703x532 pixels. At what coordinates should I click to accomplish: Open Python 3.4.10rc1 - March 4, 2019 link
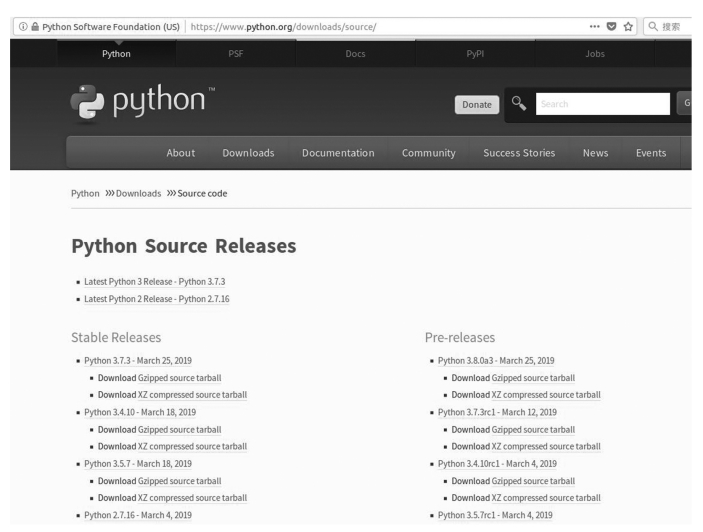[x=497, y=464]
